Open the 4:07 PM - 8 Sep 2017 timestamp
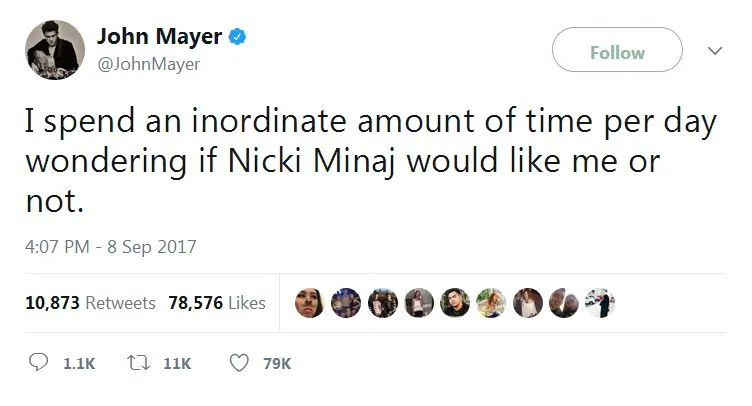This screenshot has height=406, width=752. click(x=111, y=247)
